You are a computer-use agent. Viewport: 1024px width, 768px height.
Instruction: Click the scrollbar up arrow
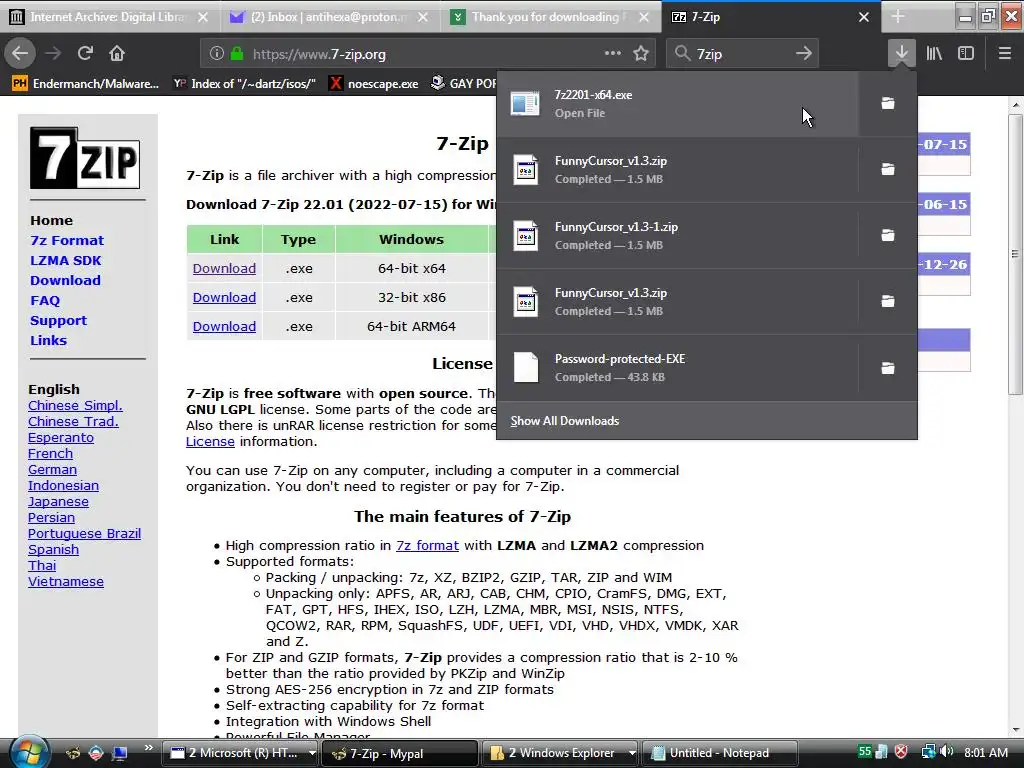(1015, 104)
